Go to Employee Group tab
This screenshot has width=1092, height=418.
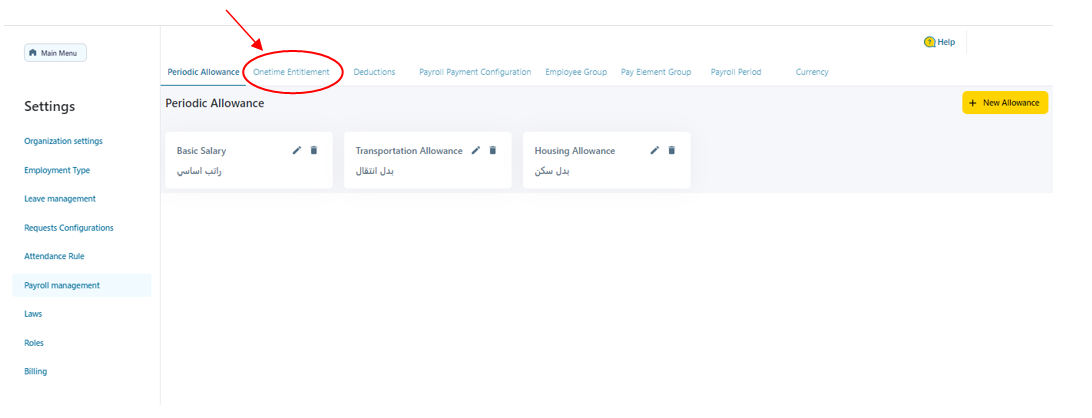coord(576,72)
